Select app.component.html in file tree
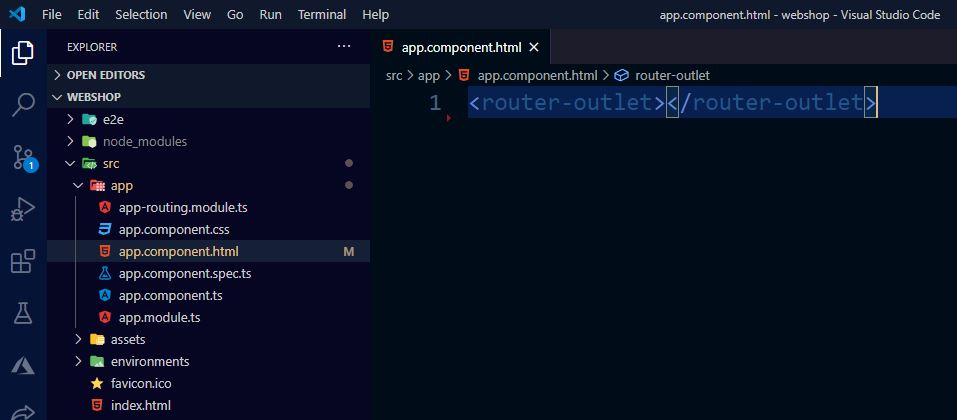Viewport: 957px width, 420px height. click(x=179, y=252)
